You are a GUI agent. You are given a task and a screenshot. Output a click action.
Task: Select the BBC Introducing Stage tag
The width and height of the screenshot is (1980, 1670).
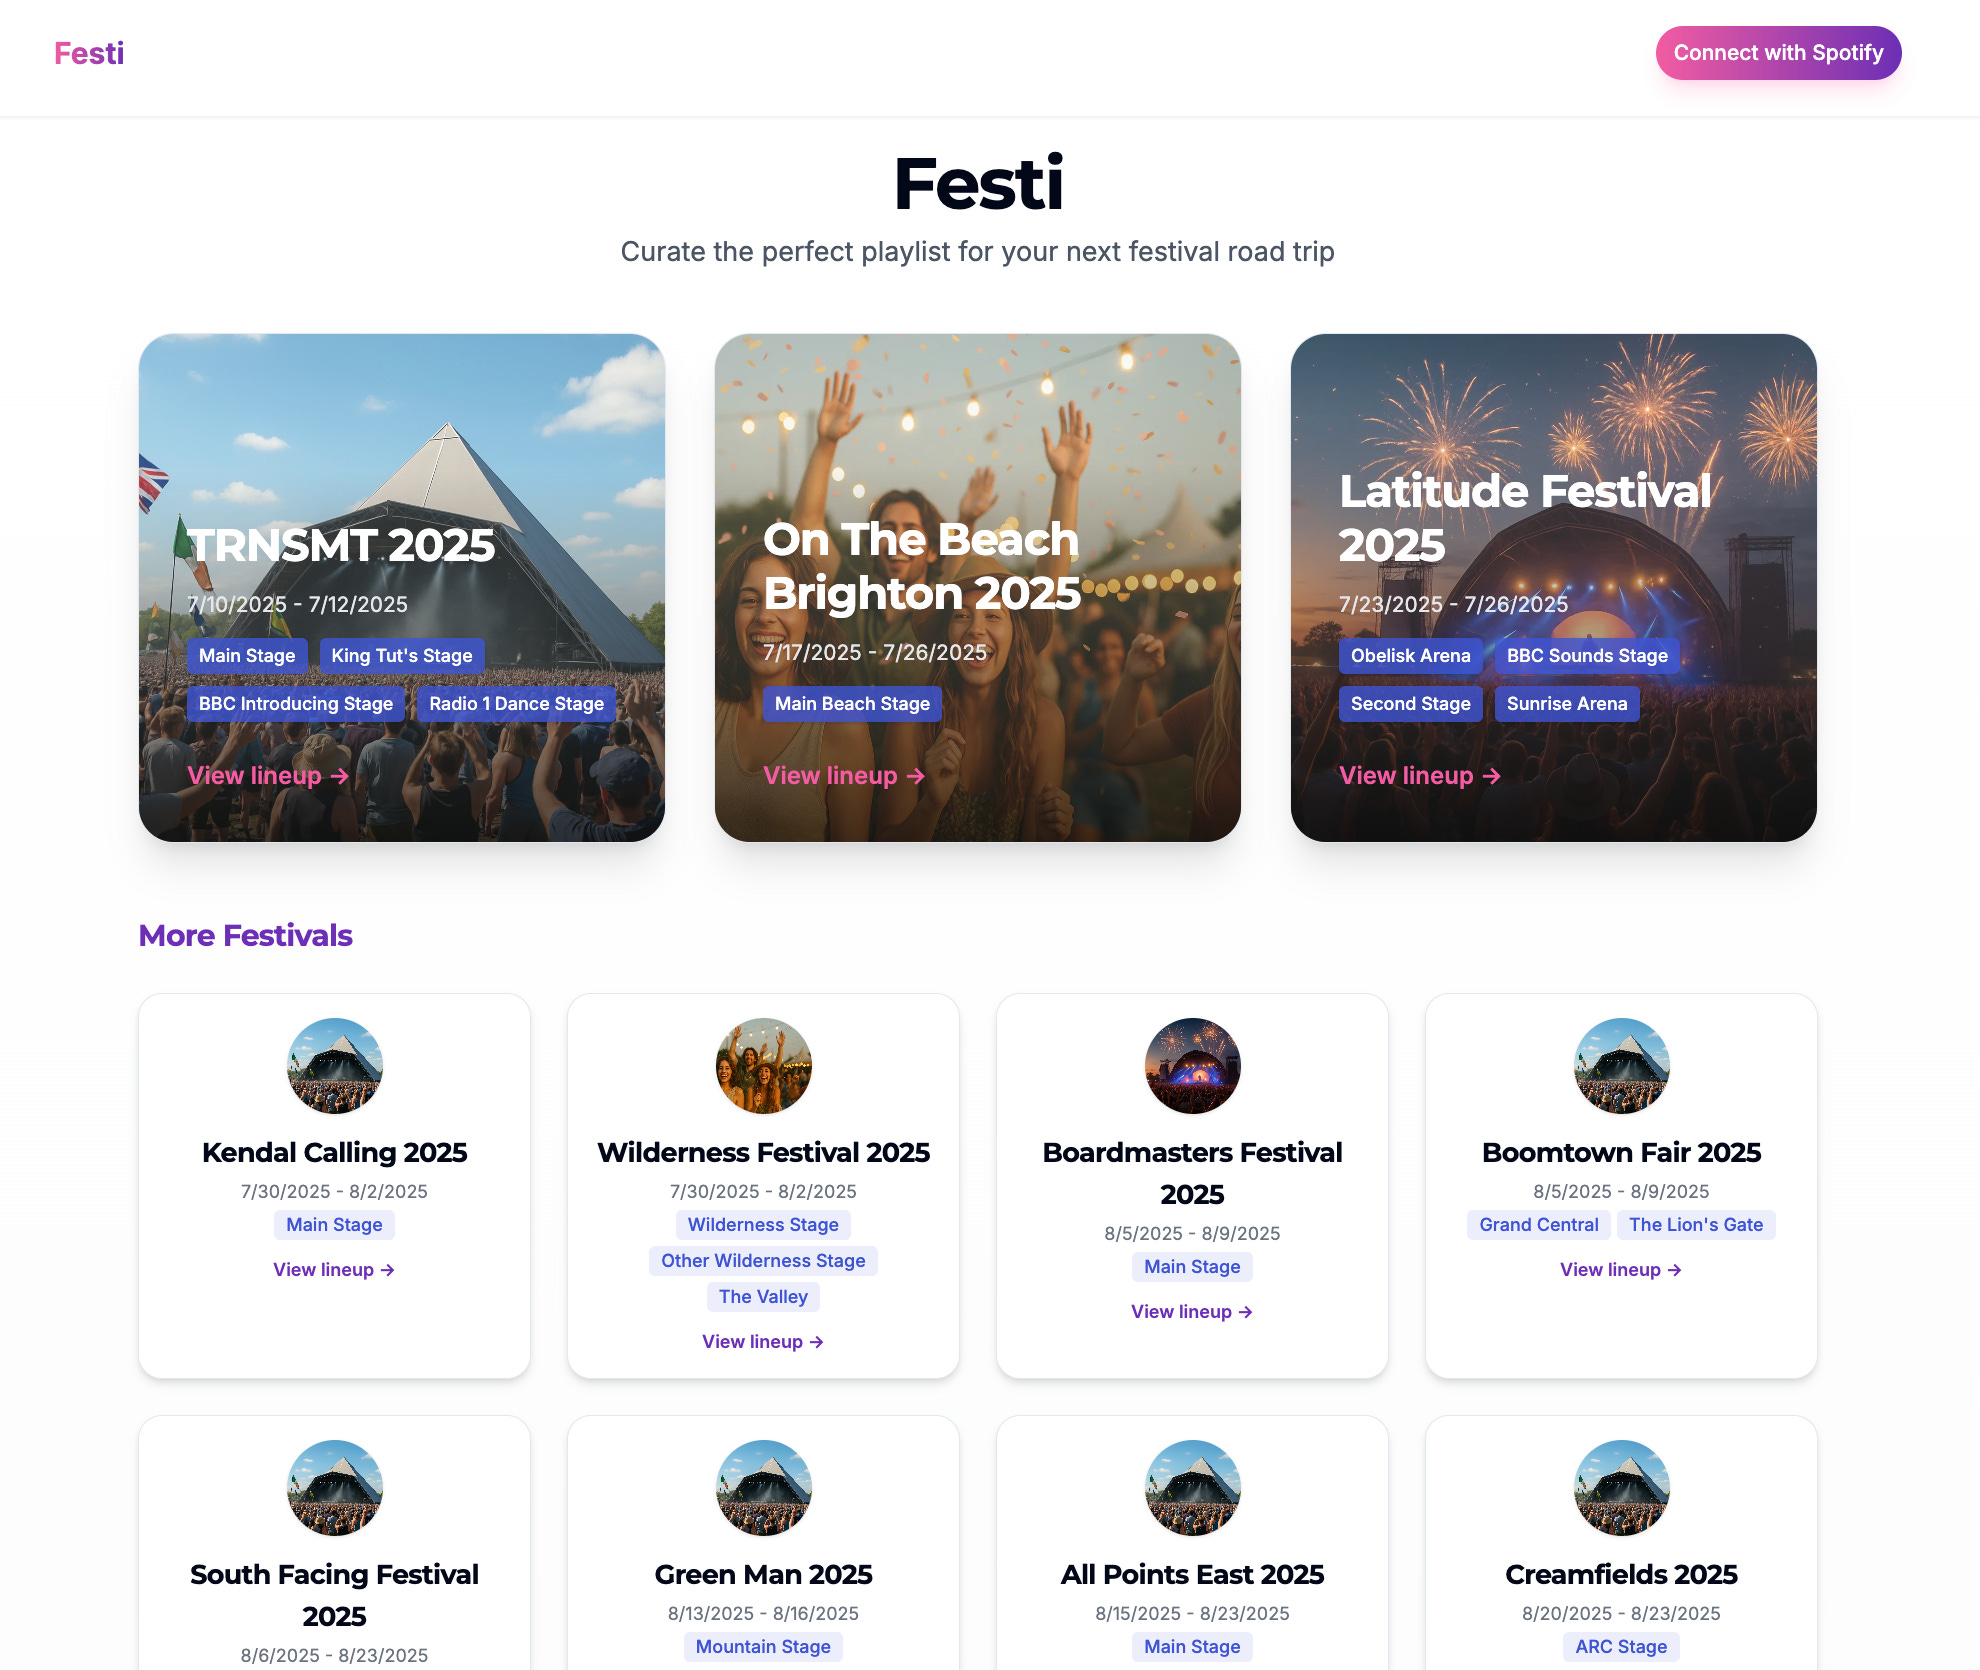pos(296,704)
